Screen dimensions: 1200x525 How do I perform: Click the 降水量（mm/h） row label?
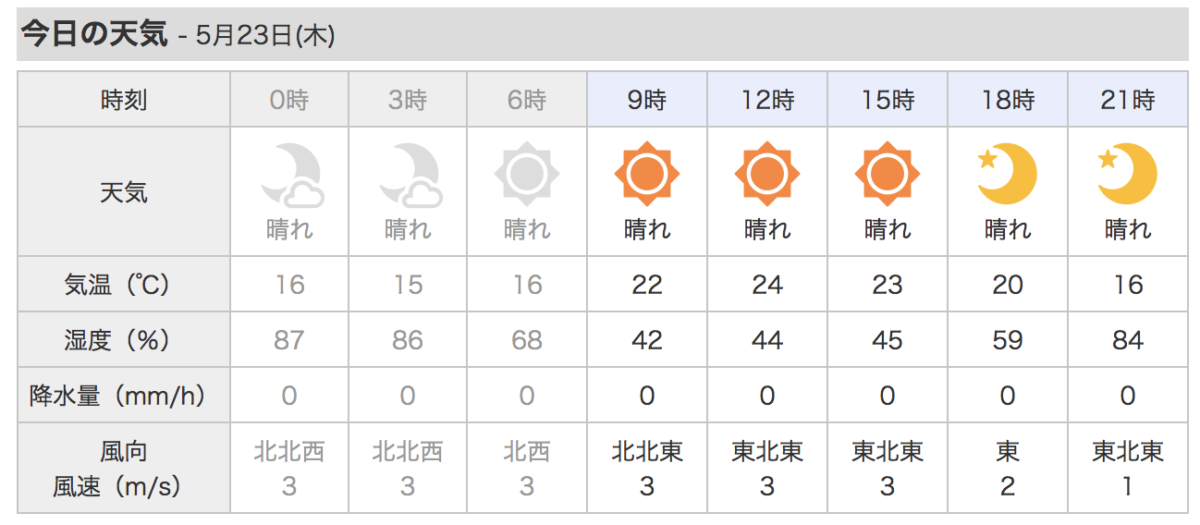[x=124, y=396]
